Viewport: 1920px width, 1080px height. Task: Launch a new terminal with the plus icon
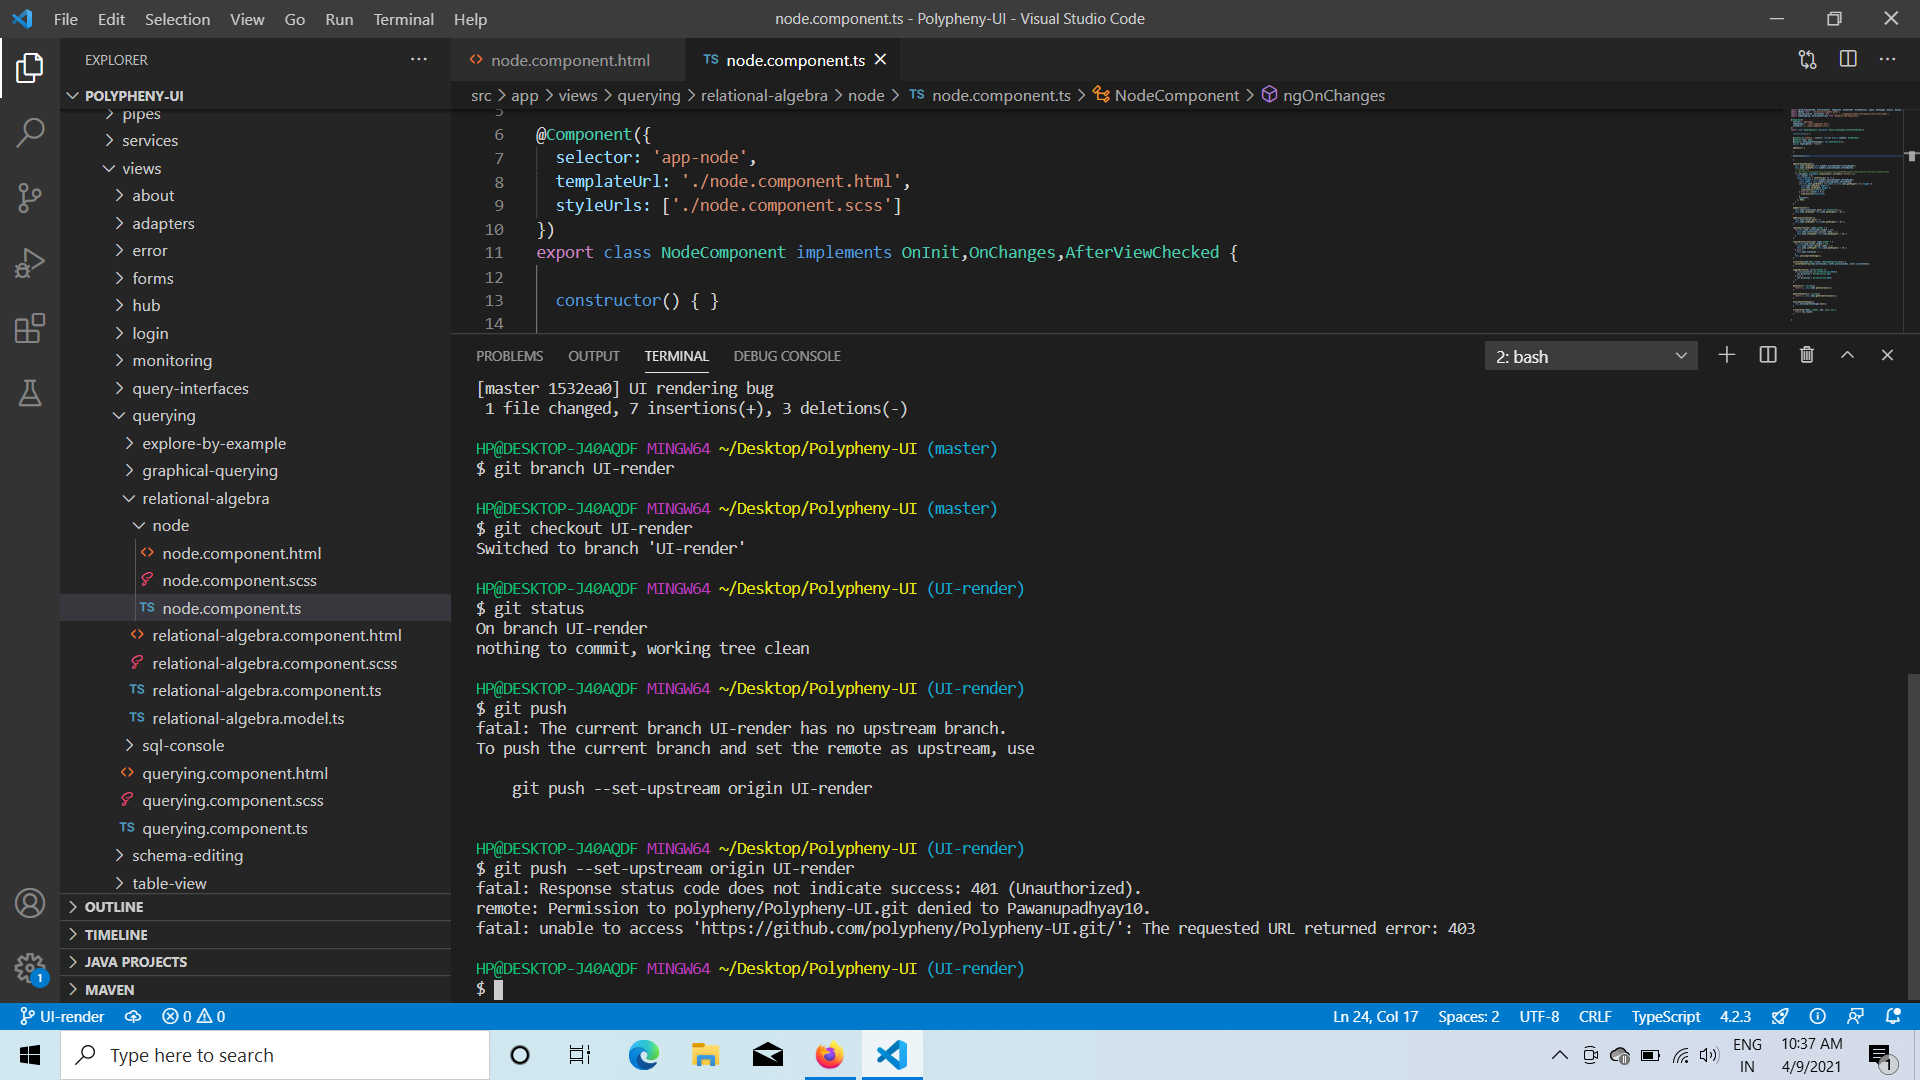1727,355
